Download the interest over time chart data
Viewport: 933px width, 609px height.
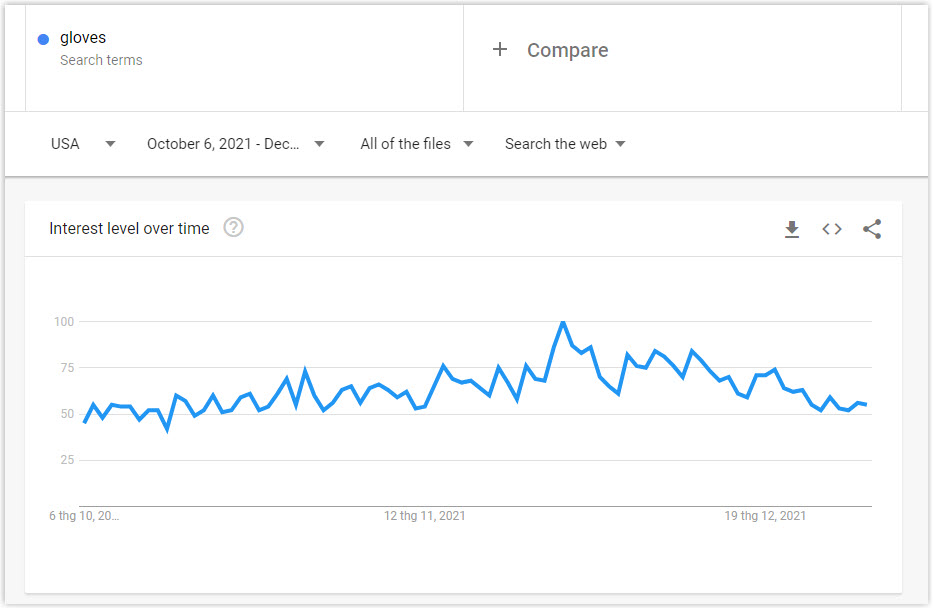(791, 229)
